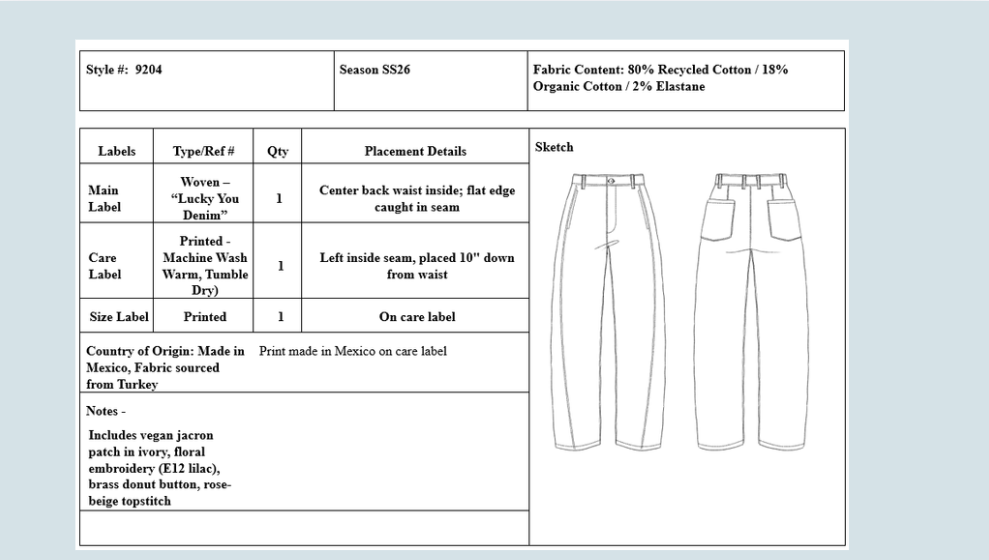Click the Qty value in Care Label row
The height and width of the screenshot is (560, 989).
point(280,266)
